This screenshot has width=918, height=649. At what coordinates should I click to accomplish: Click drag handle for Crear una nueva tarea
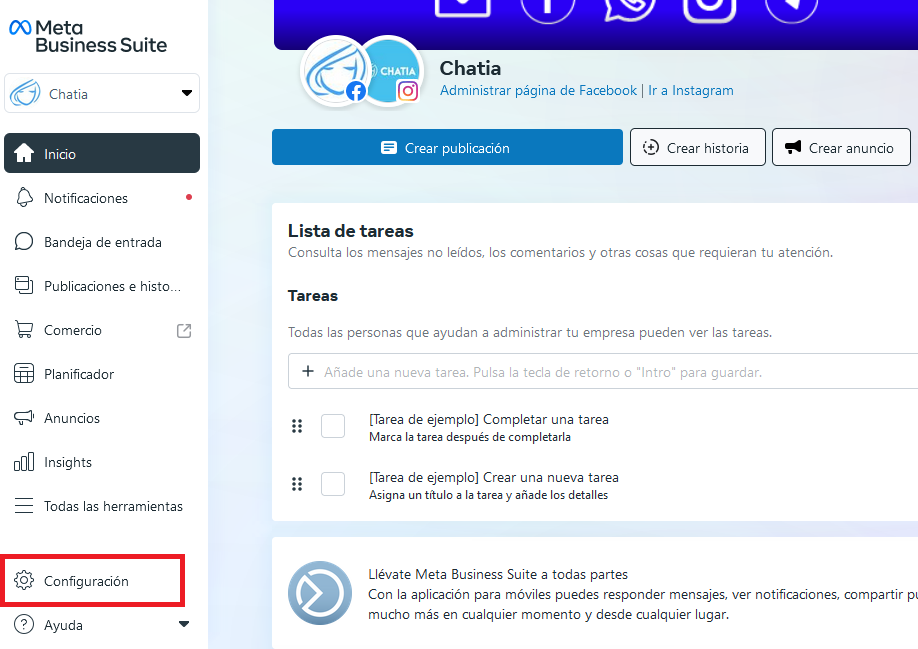point(297,484)
